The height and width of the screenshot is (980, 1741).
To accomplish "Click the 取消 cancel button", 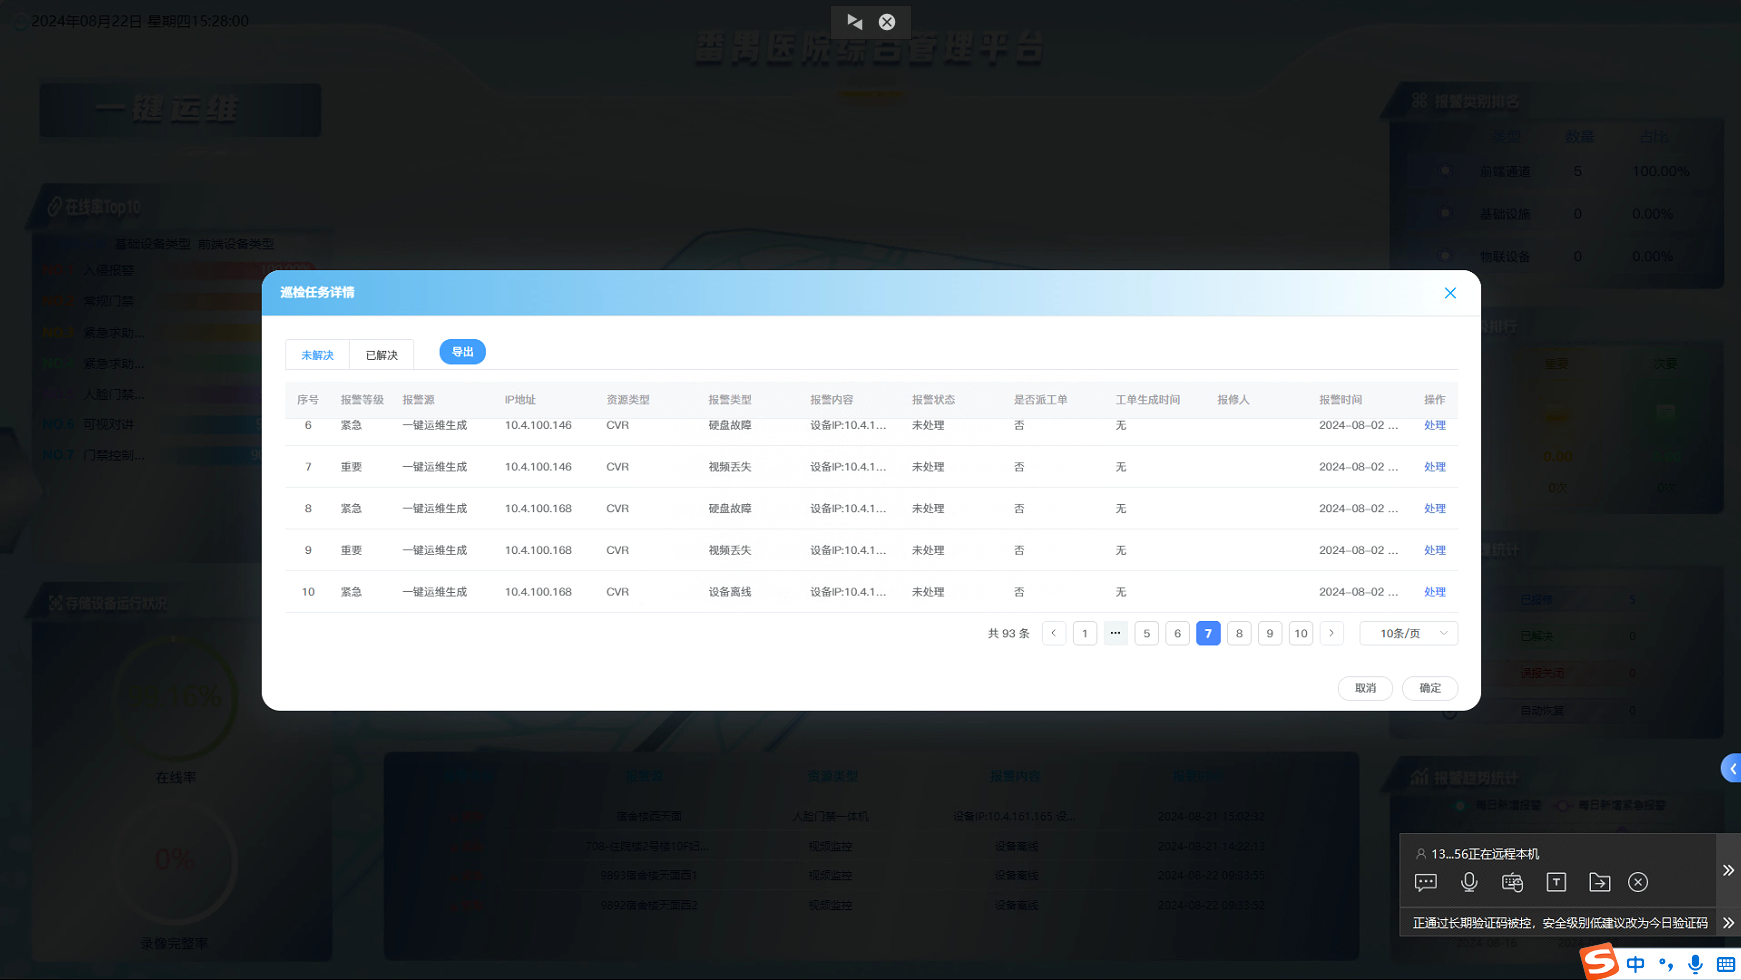I will [x=1365, y=688].
